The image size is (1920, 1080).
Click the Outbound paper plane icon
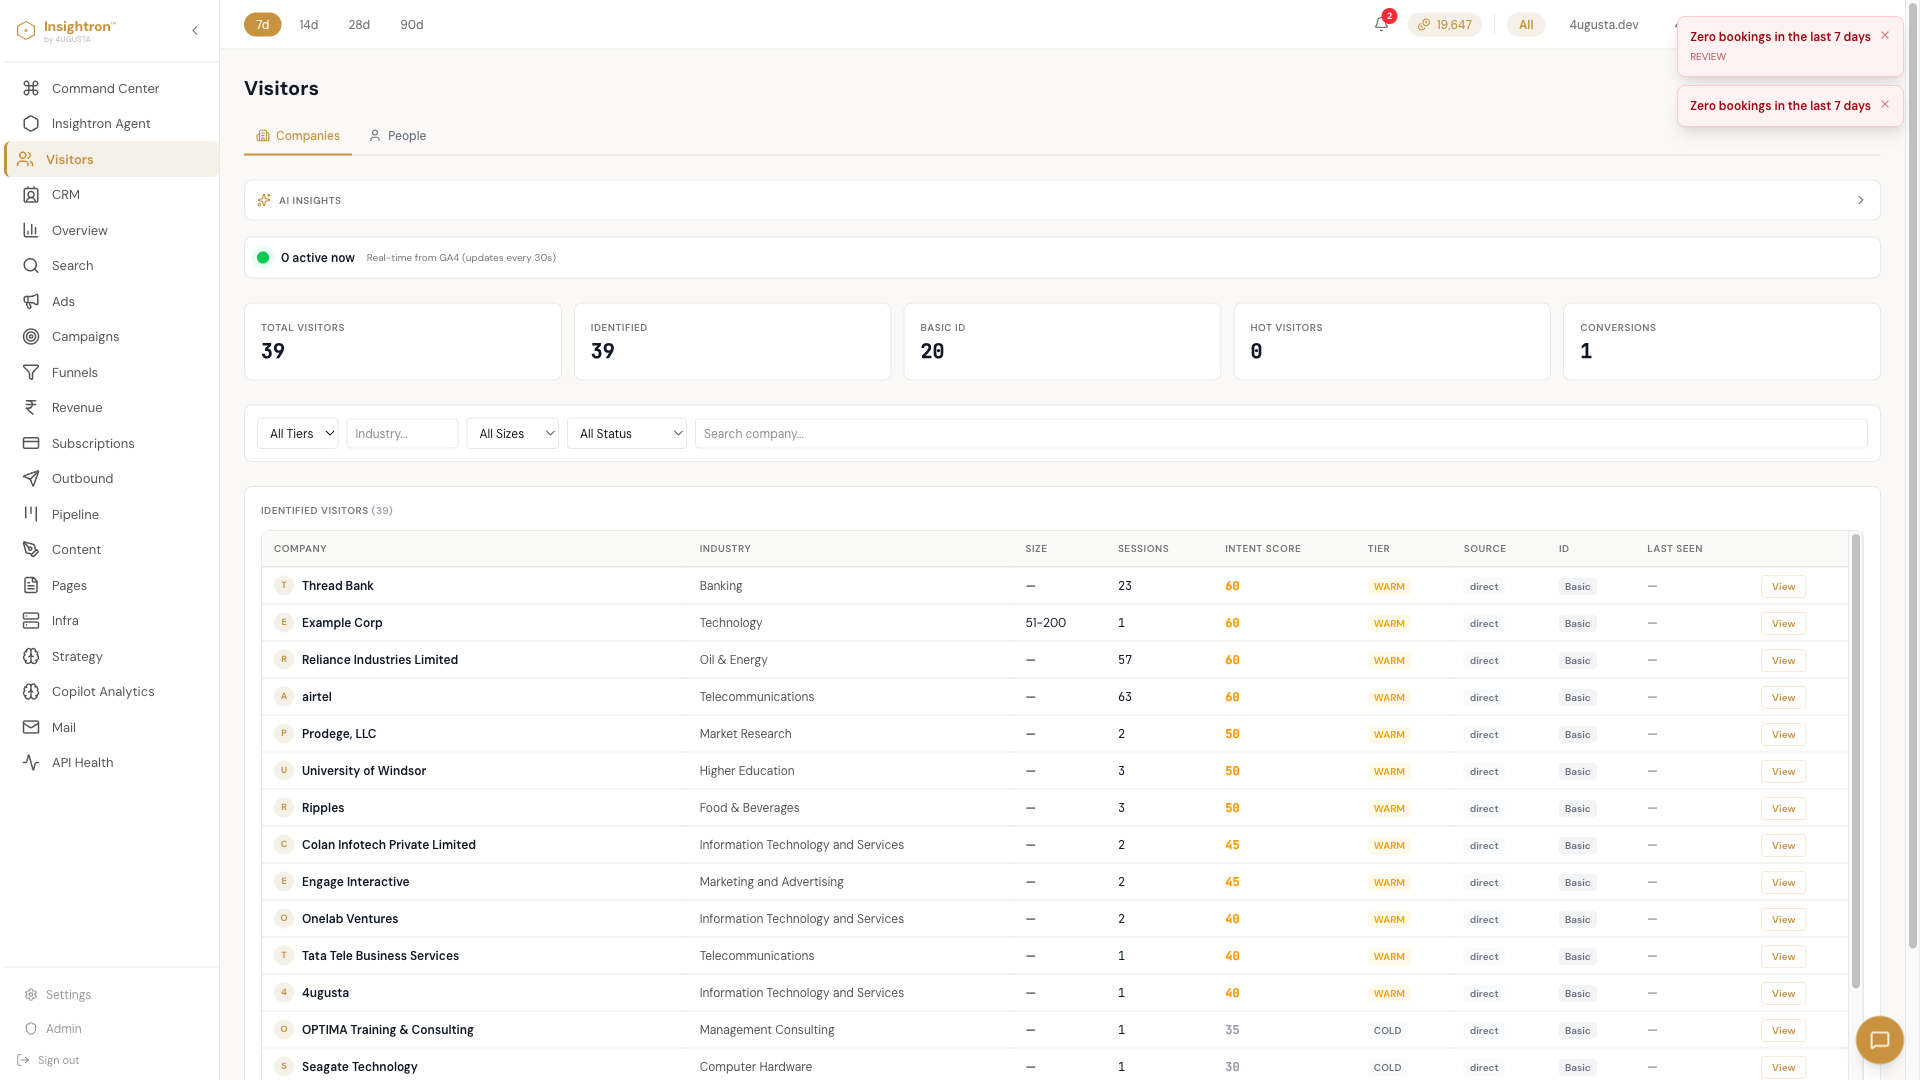pyautogui.click(x=31, y=478)
